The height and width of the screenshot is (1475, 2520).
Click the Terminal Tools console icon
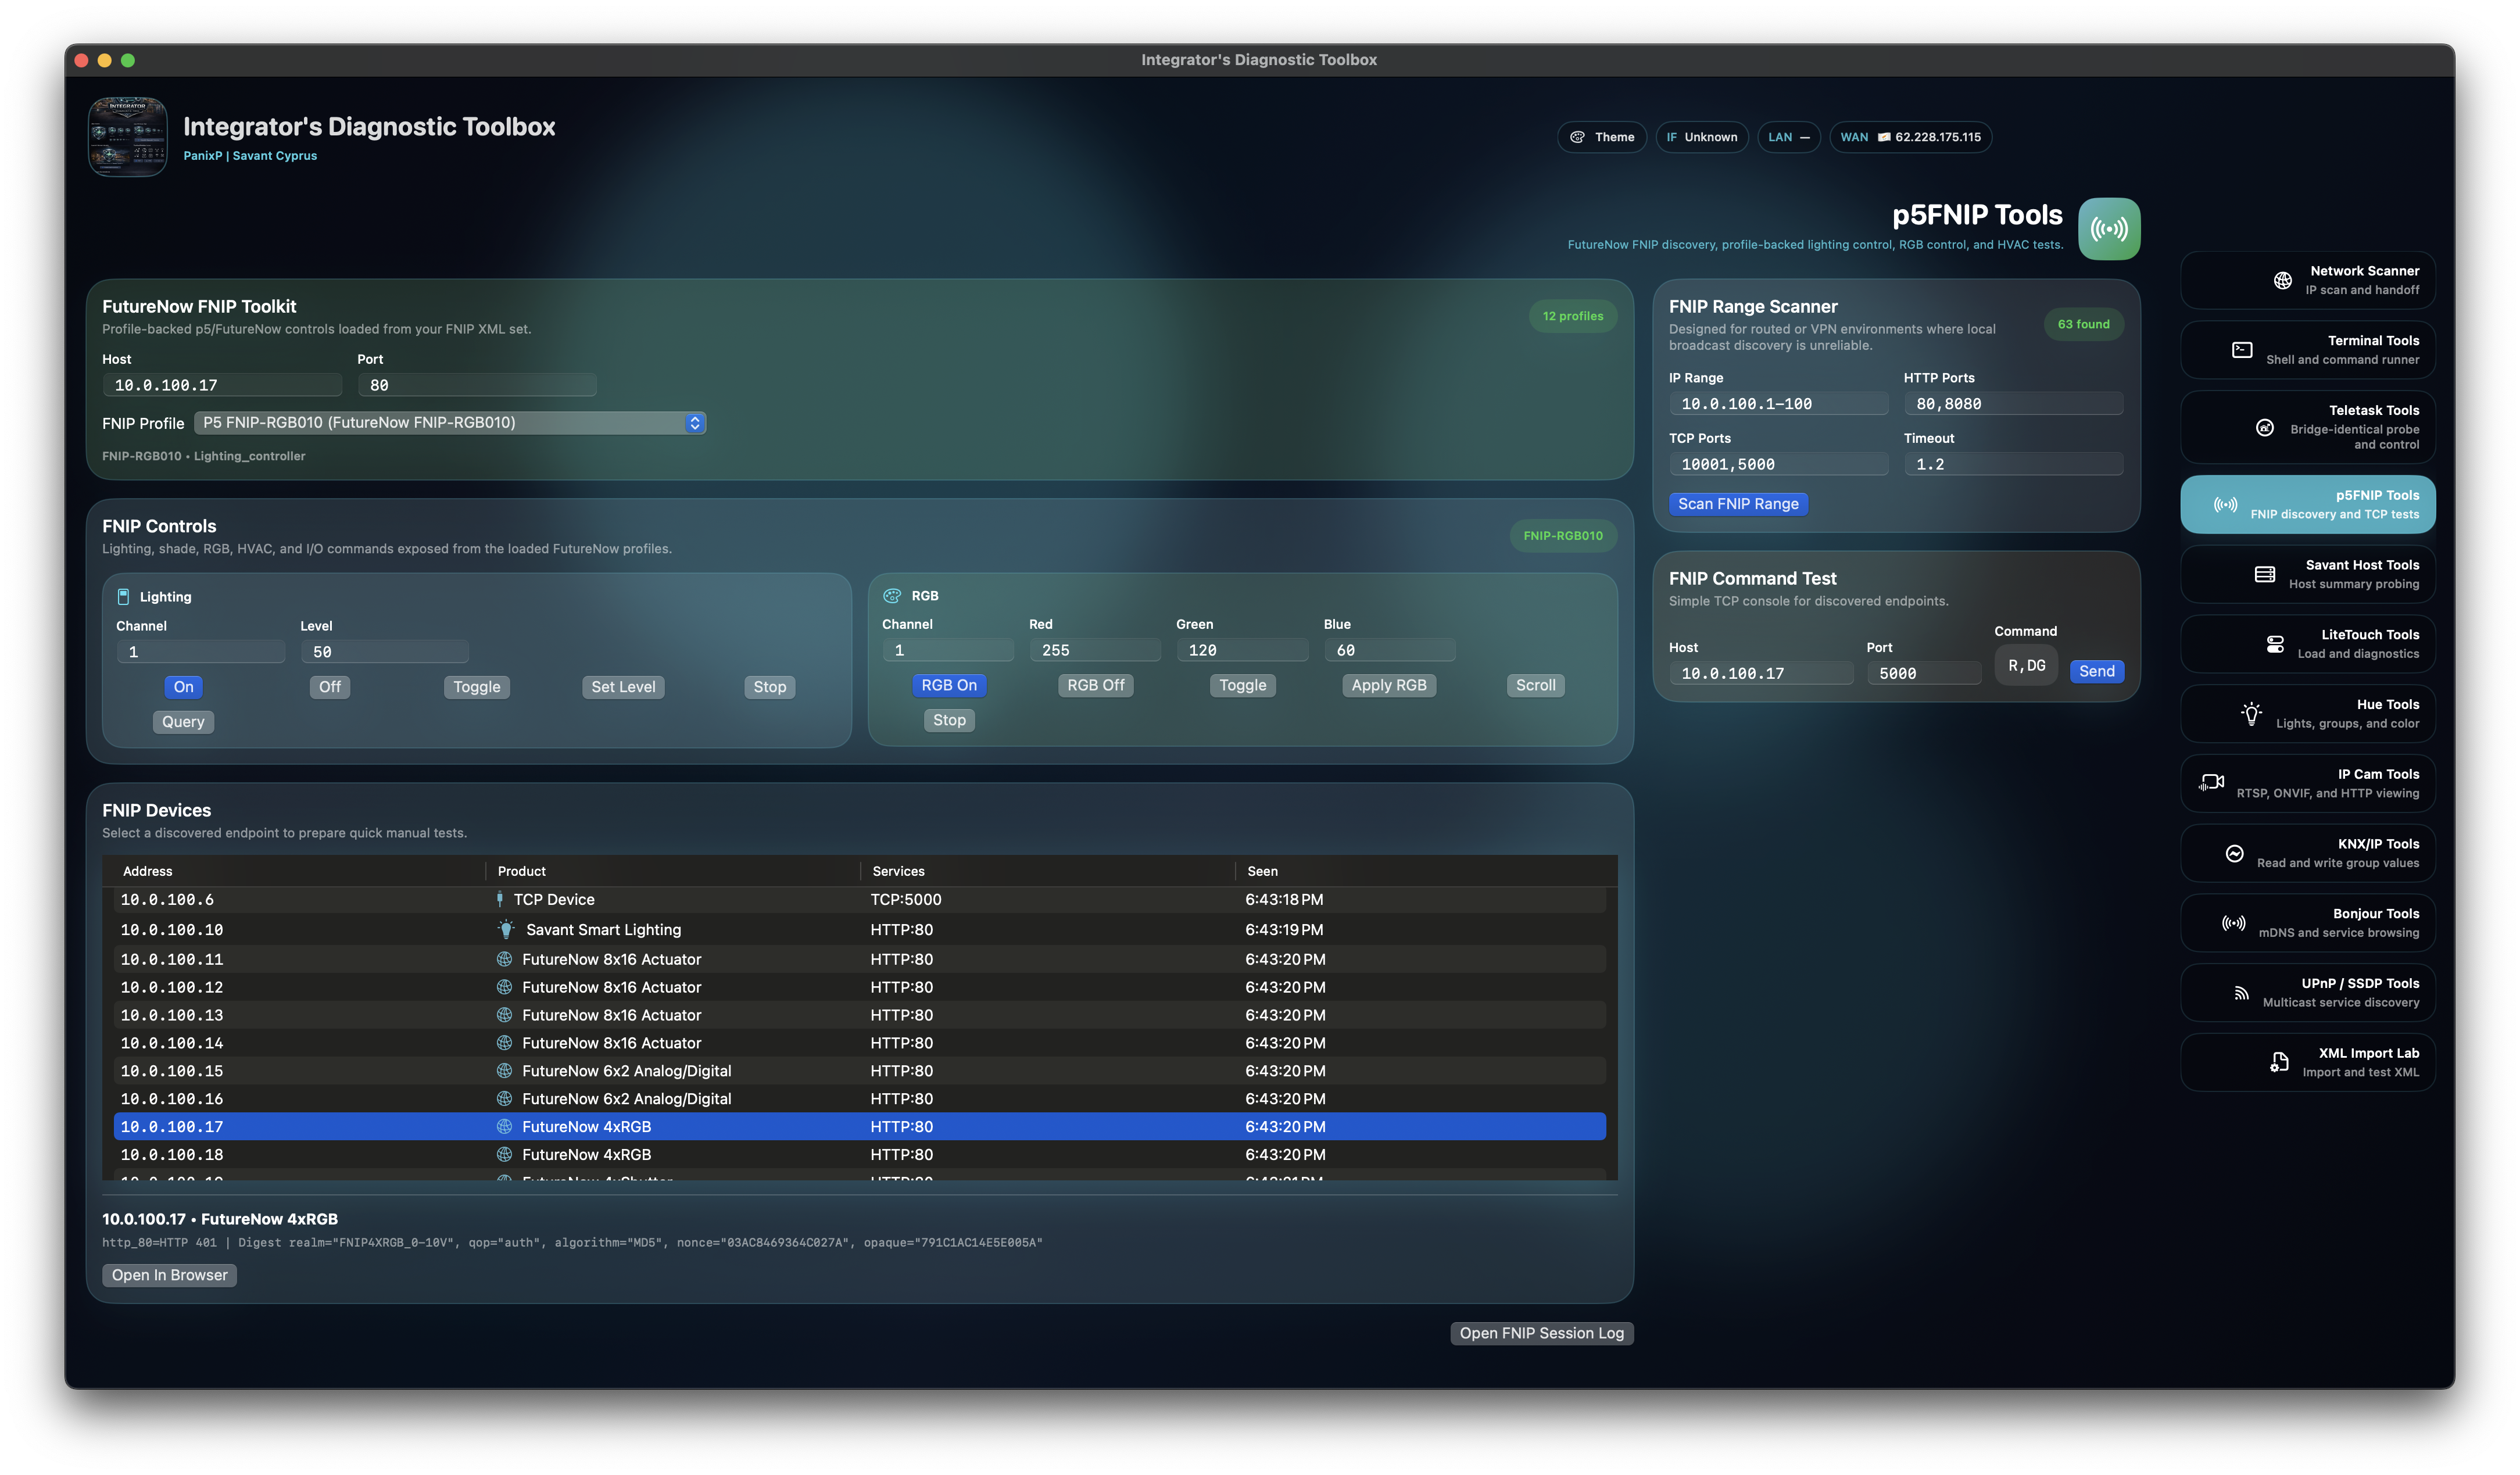coord(2242,350)
